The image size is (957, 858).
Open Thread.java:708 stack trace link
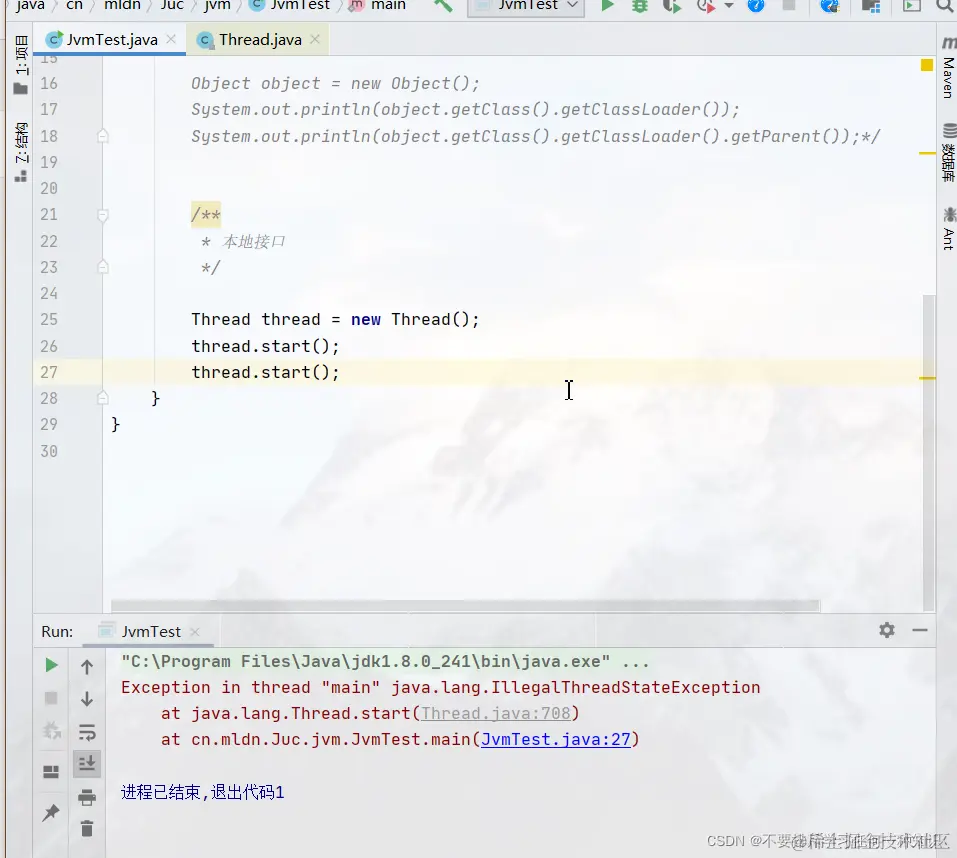point(496,713)
